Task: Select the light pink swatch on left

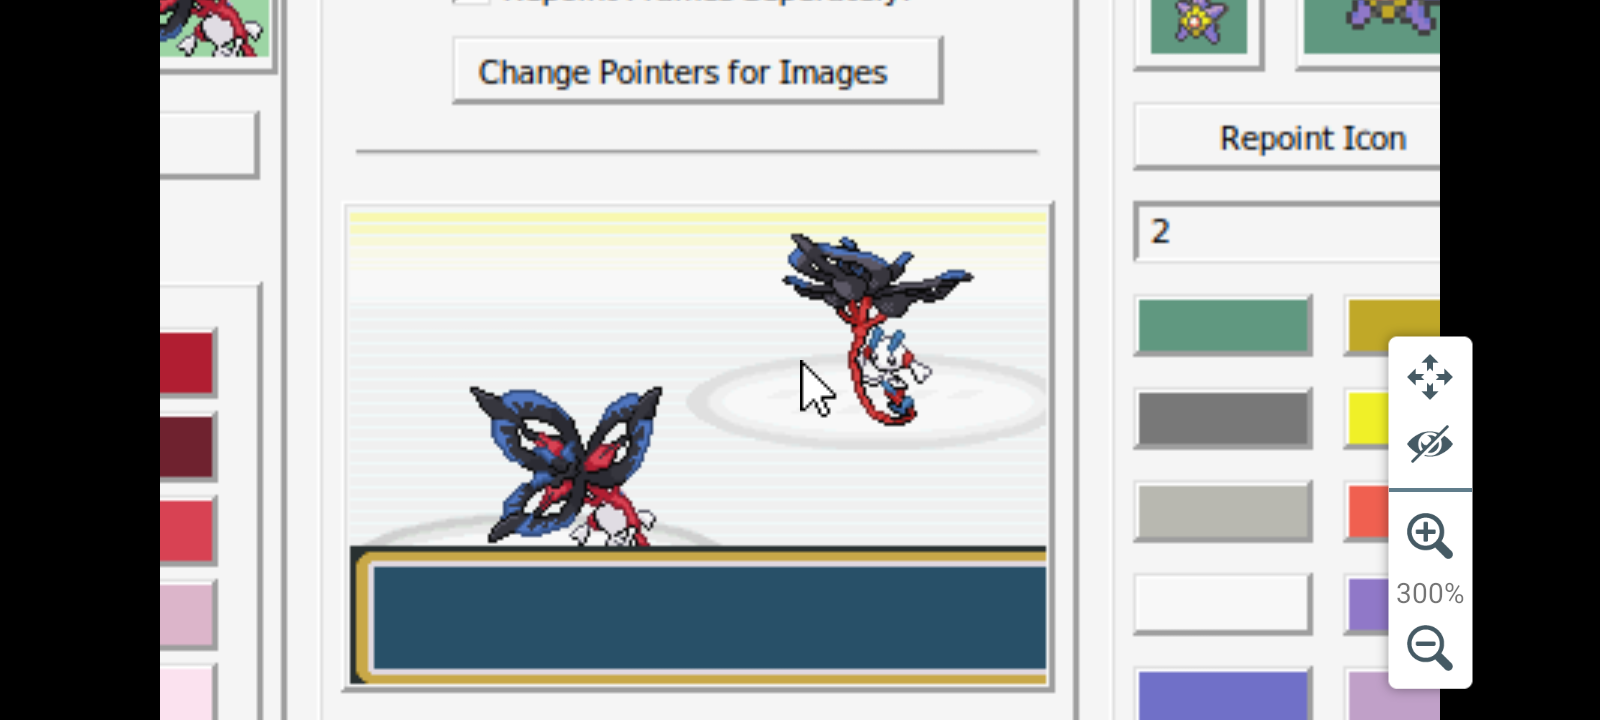Action: pyautogui.click(x=187, y=614)
